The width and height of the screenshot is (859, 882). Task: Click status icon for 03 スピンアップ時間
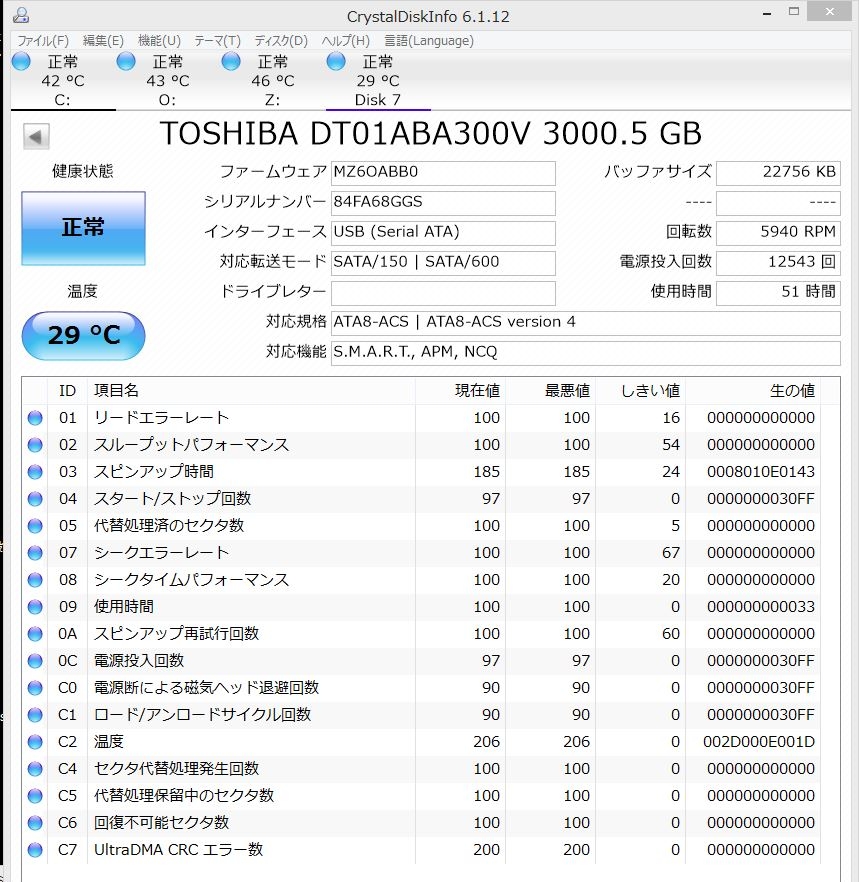[35, 472]
